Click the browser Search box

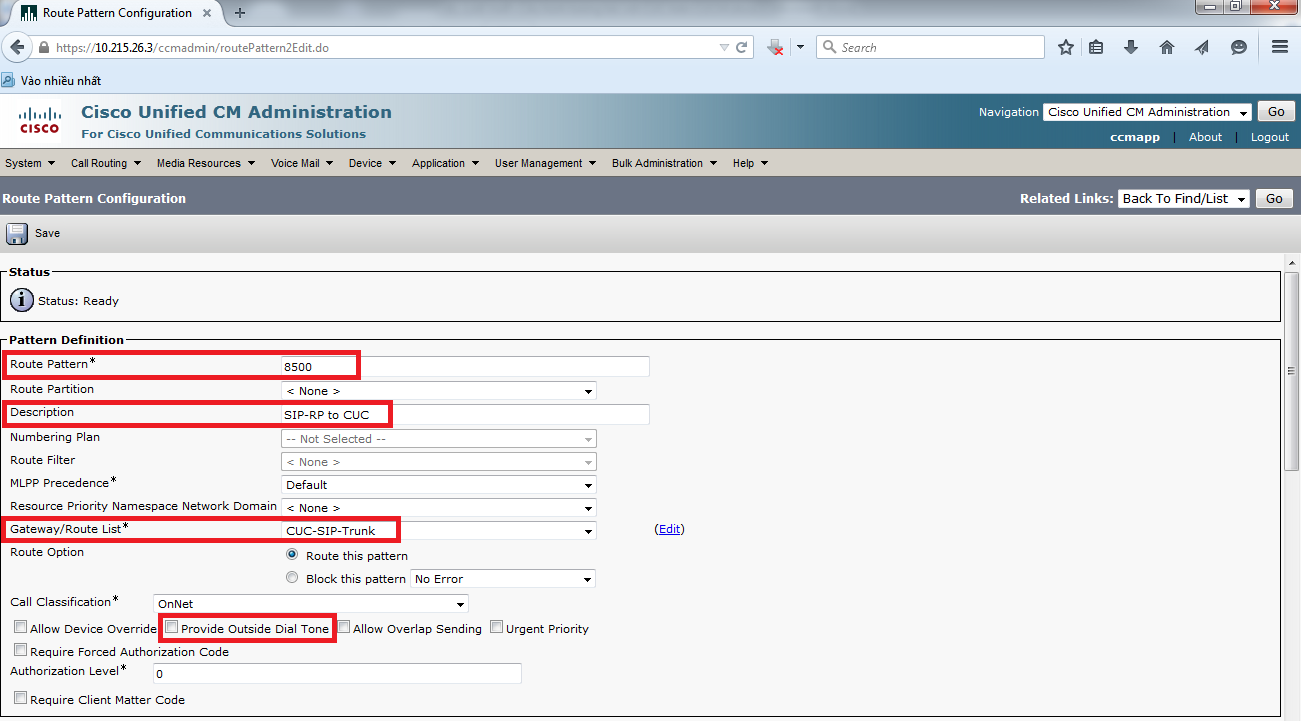point(930,47)
